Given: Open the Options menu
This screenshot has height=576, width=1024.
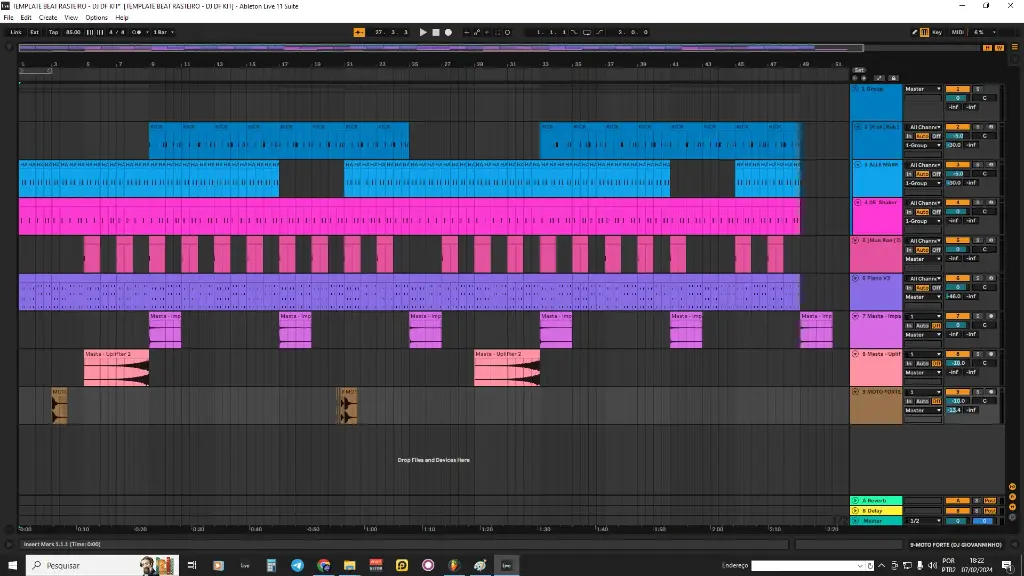Looking at the screenshot, I should 97,18.
